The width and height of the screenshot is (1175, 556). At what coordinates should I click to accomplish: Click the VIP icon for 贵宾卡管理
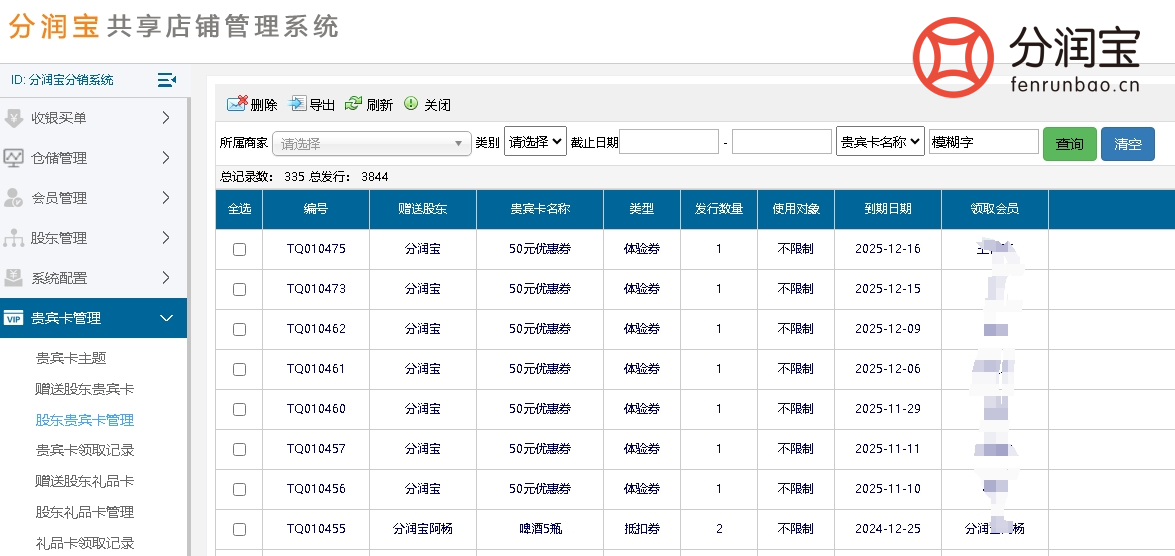(13, 318)
